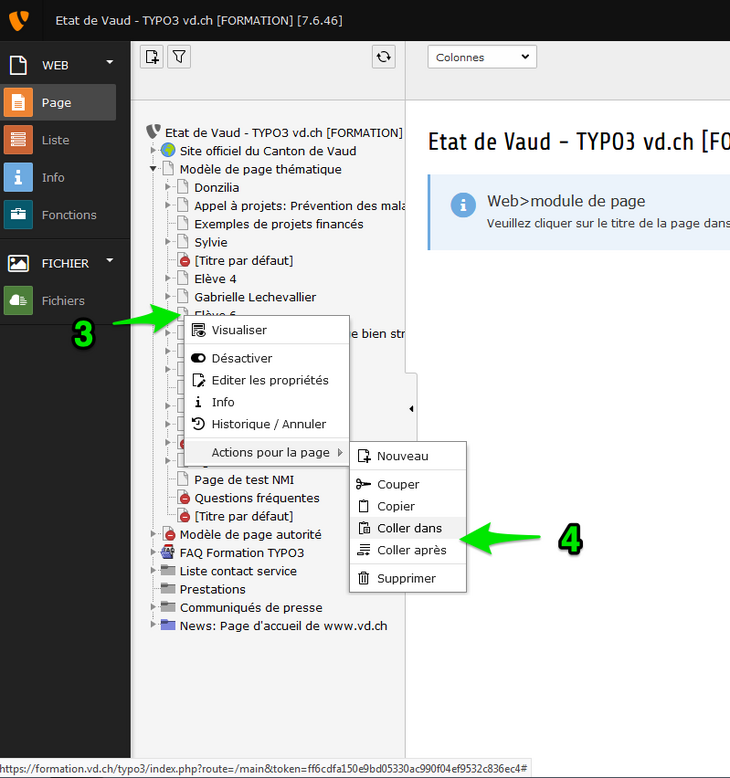
Task: Click the filter icon above page tree
Action: pyautogui.click(x=179, y=57)
